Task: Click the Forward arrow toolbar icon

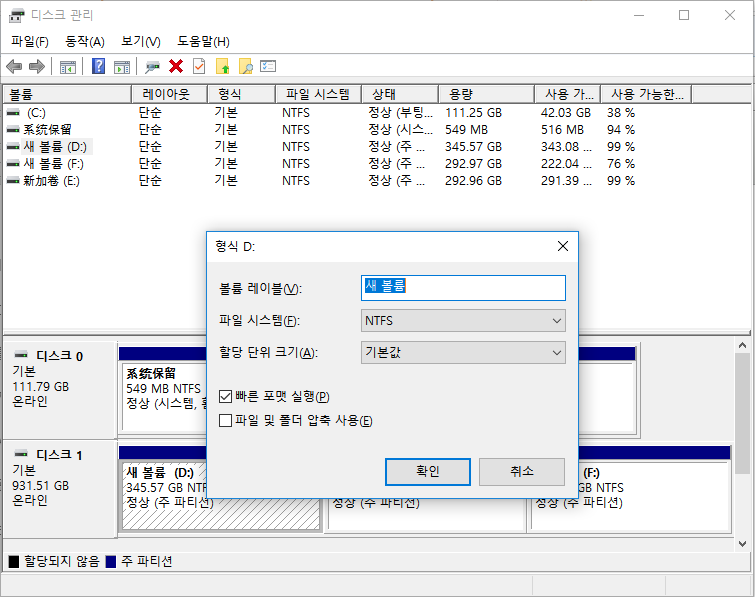Action: point(37,66)
